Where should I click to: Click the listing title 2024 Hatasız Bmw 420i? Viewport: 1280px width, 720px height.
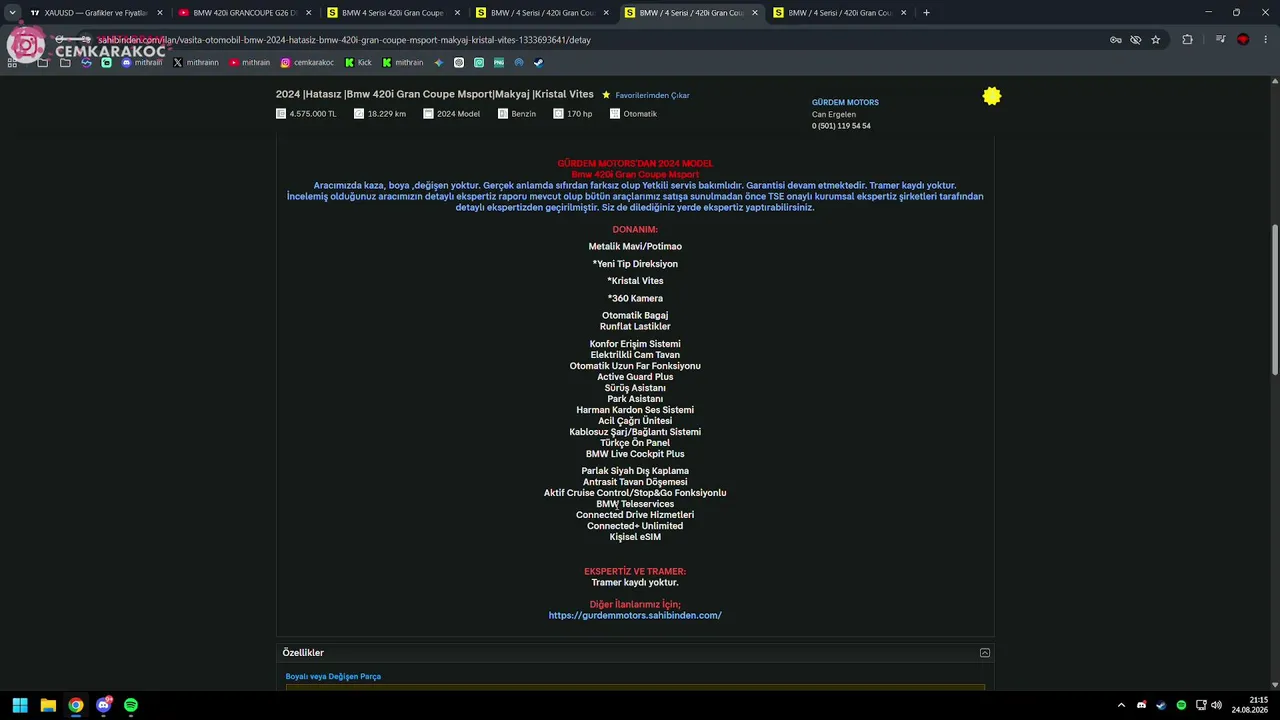click(435, 94)
